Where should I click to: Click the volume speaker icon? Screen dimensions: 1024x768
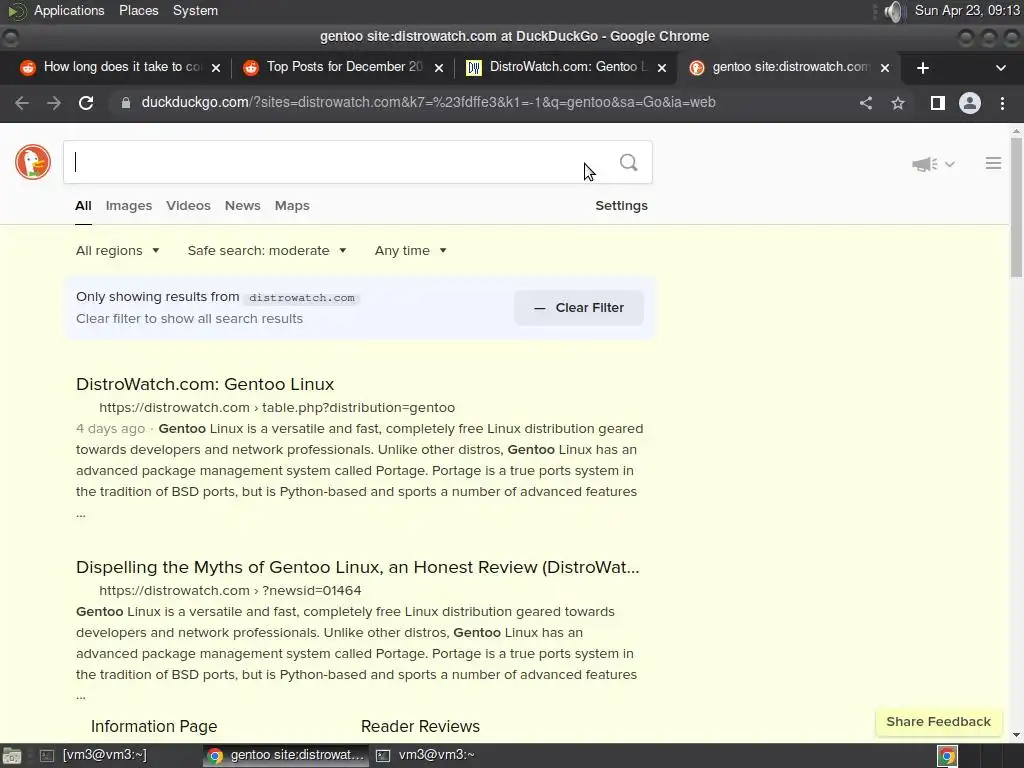(893, 11)
